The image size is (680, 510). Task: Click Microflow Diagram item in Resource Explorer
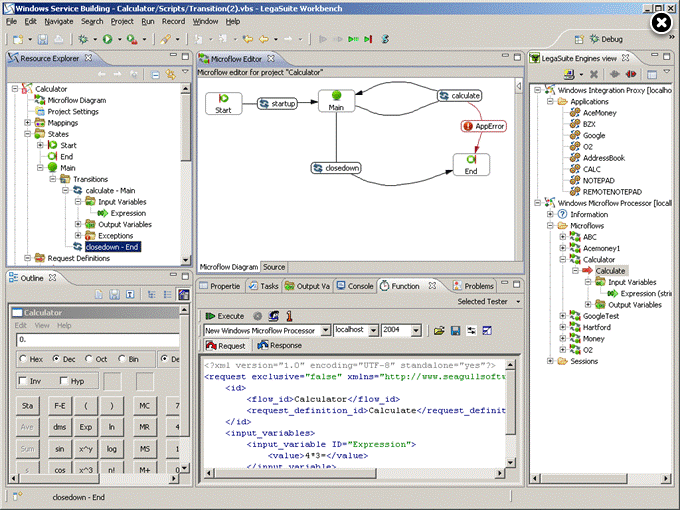[77, 100]
